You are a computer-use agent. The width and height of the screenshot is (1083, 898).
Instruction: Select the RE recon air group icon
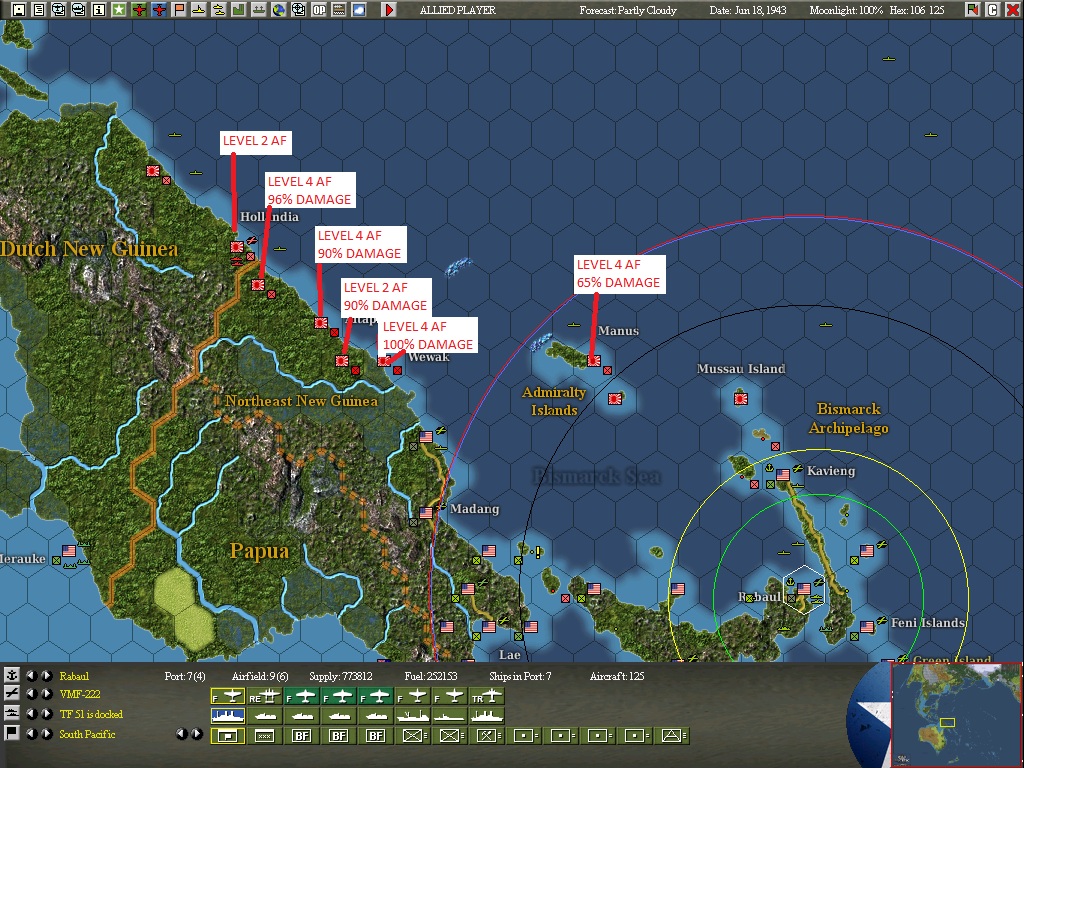click(265, 696)
